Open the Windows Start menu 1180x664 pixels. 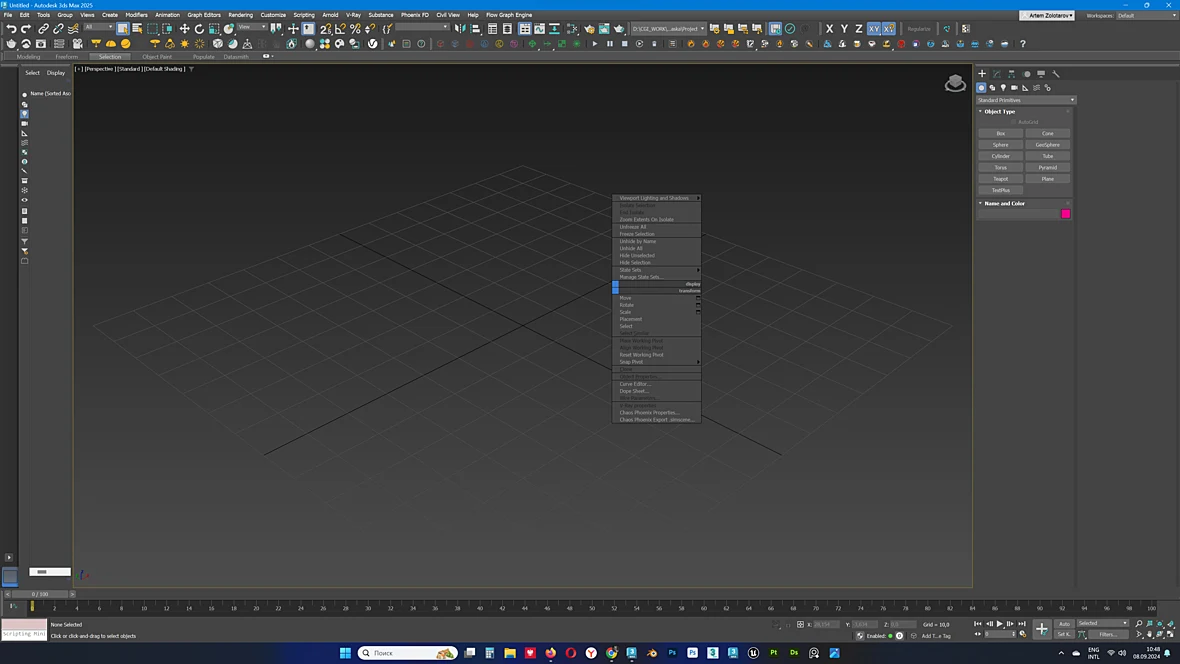345,653
